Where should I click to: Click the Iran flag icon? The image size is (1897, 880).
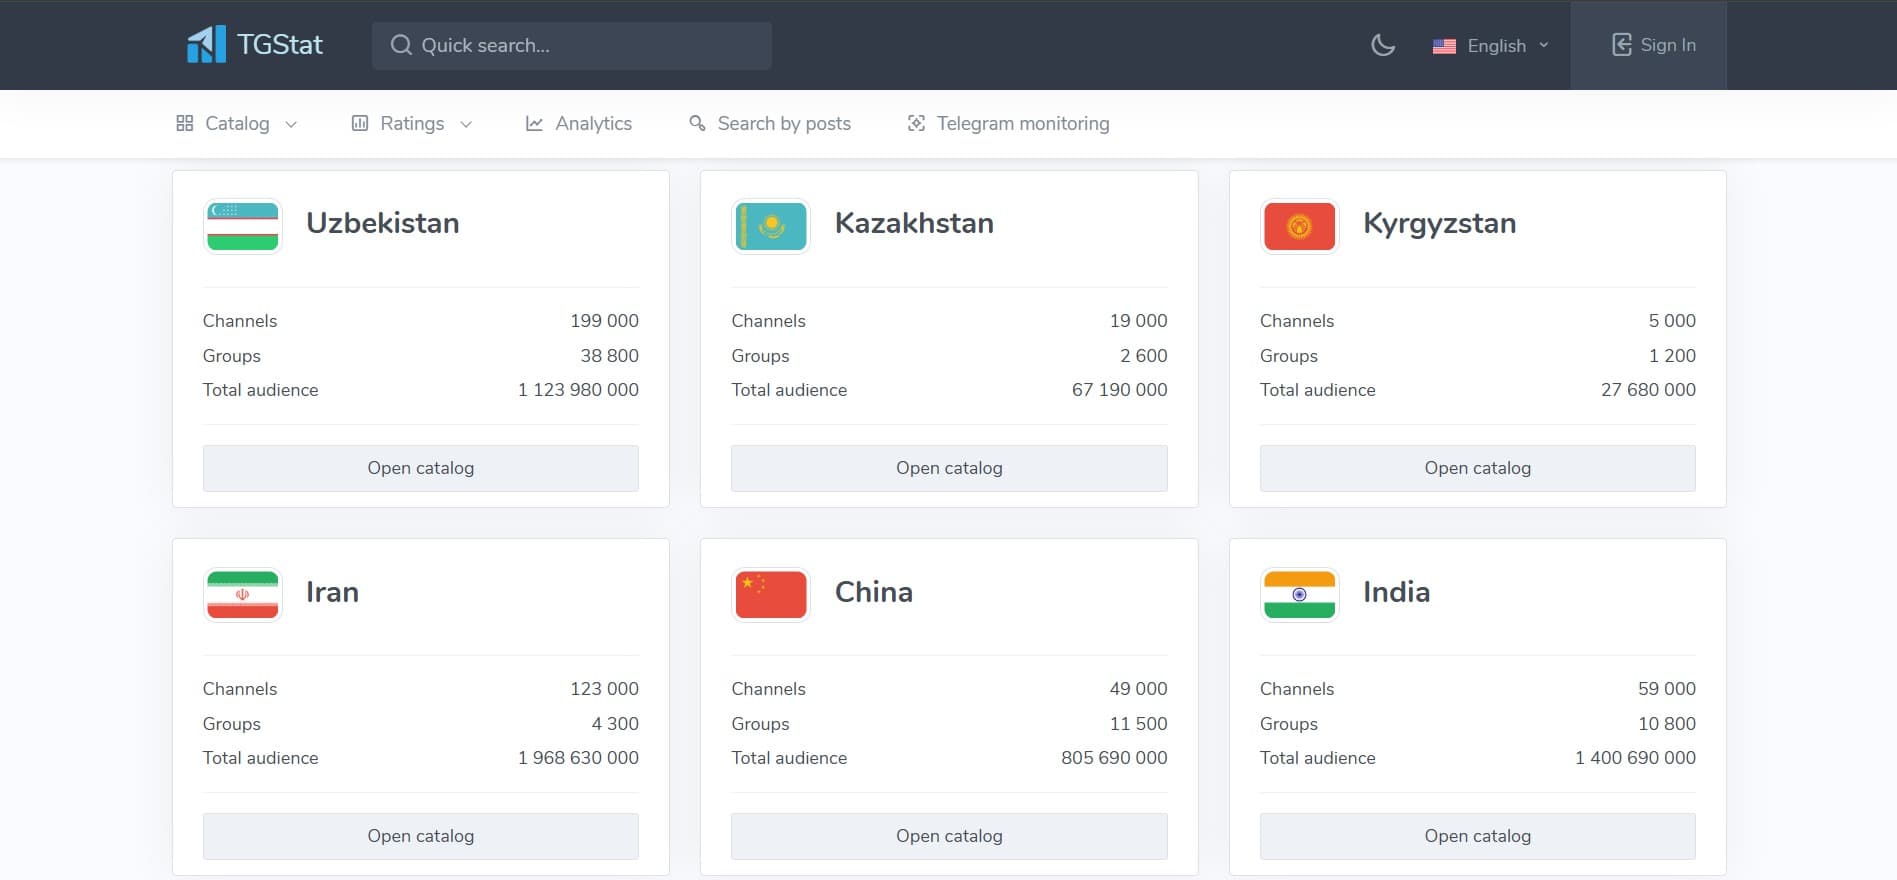[242, 595]
